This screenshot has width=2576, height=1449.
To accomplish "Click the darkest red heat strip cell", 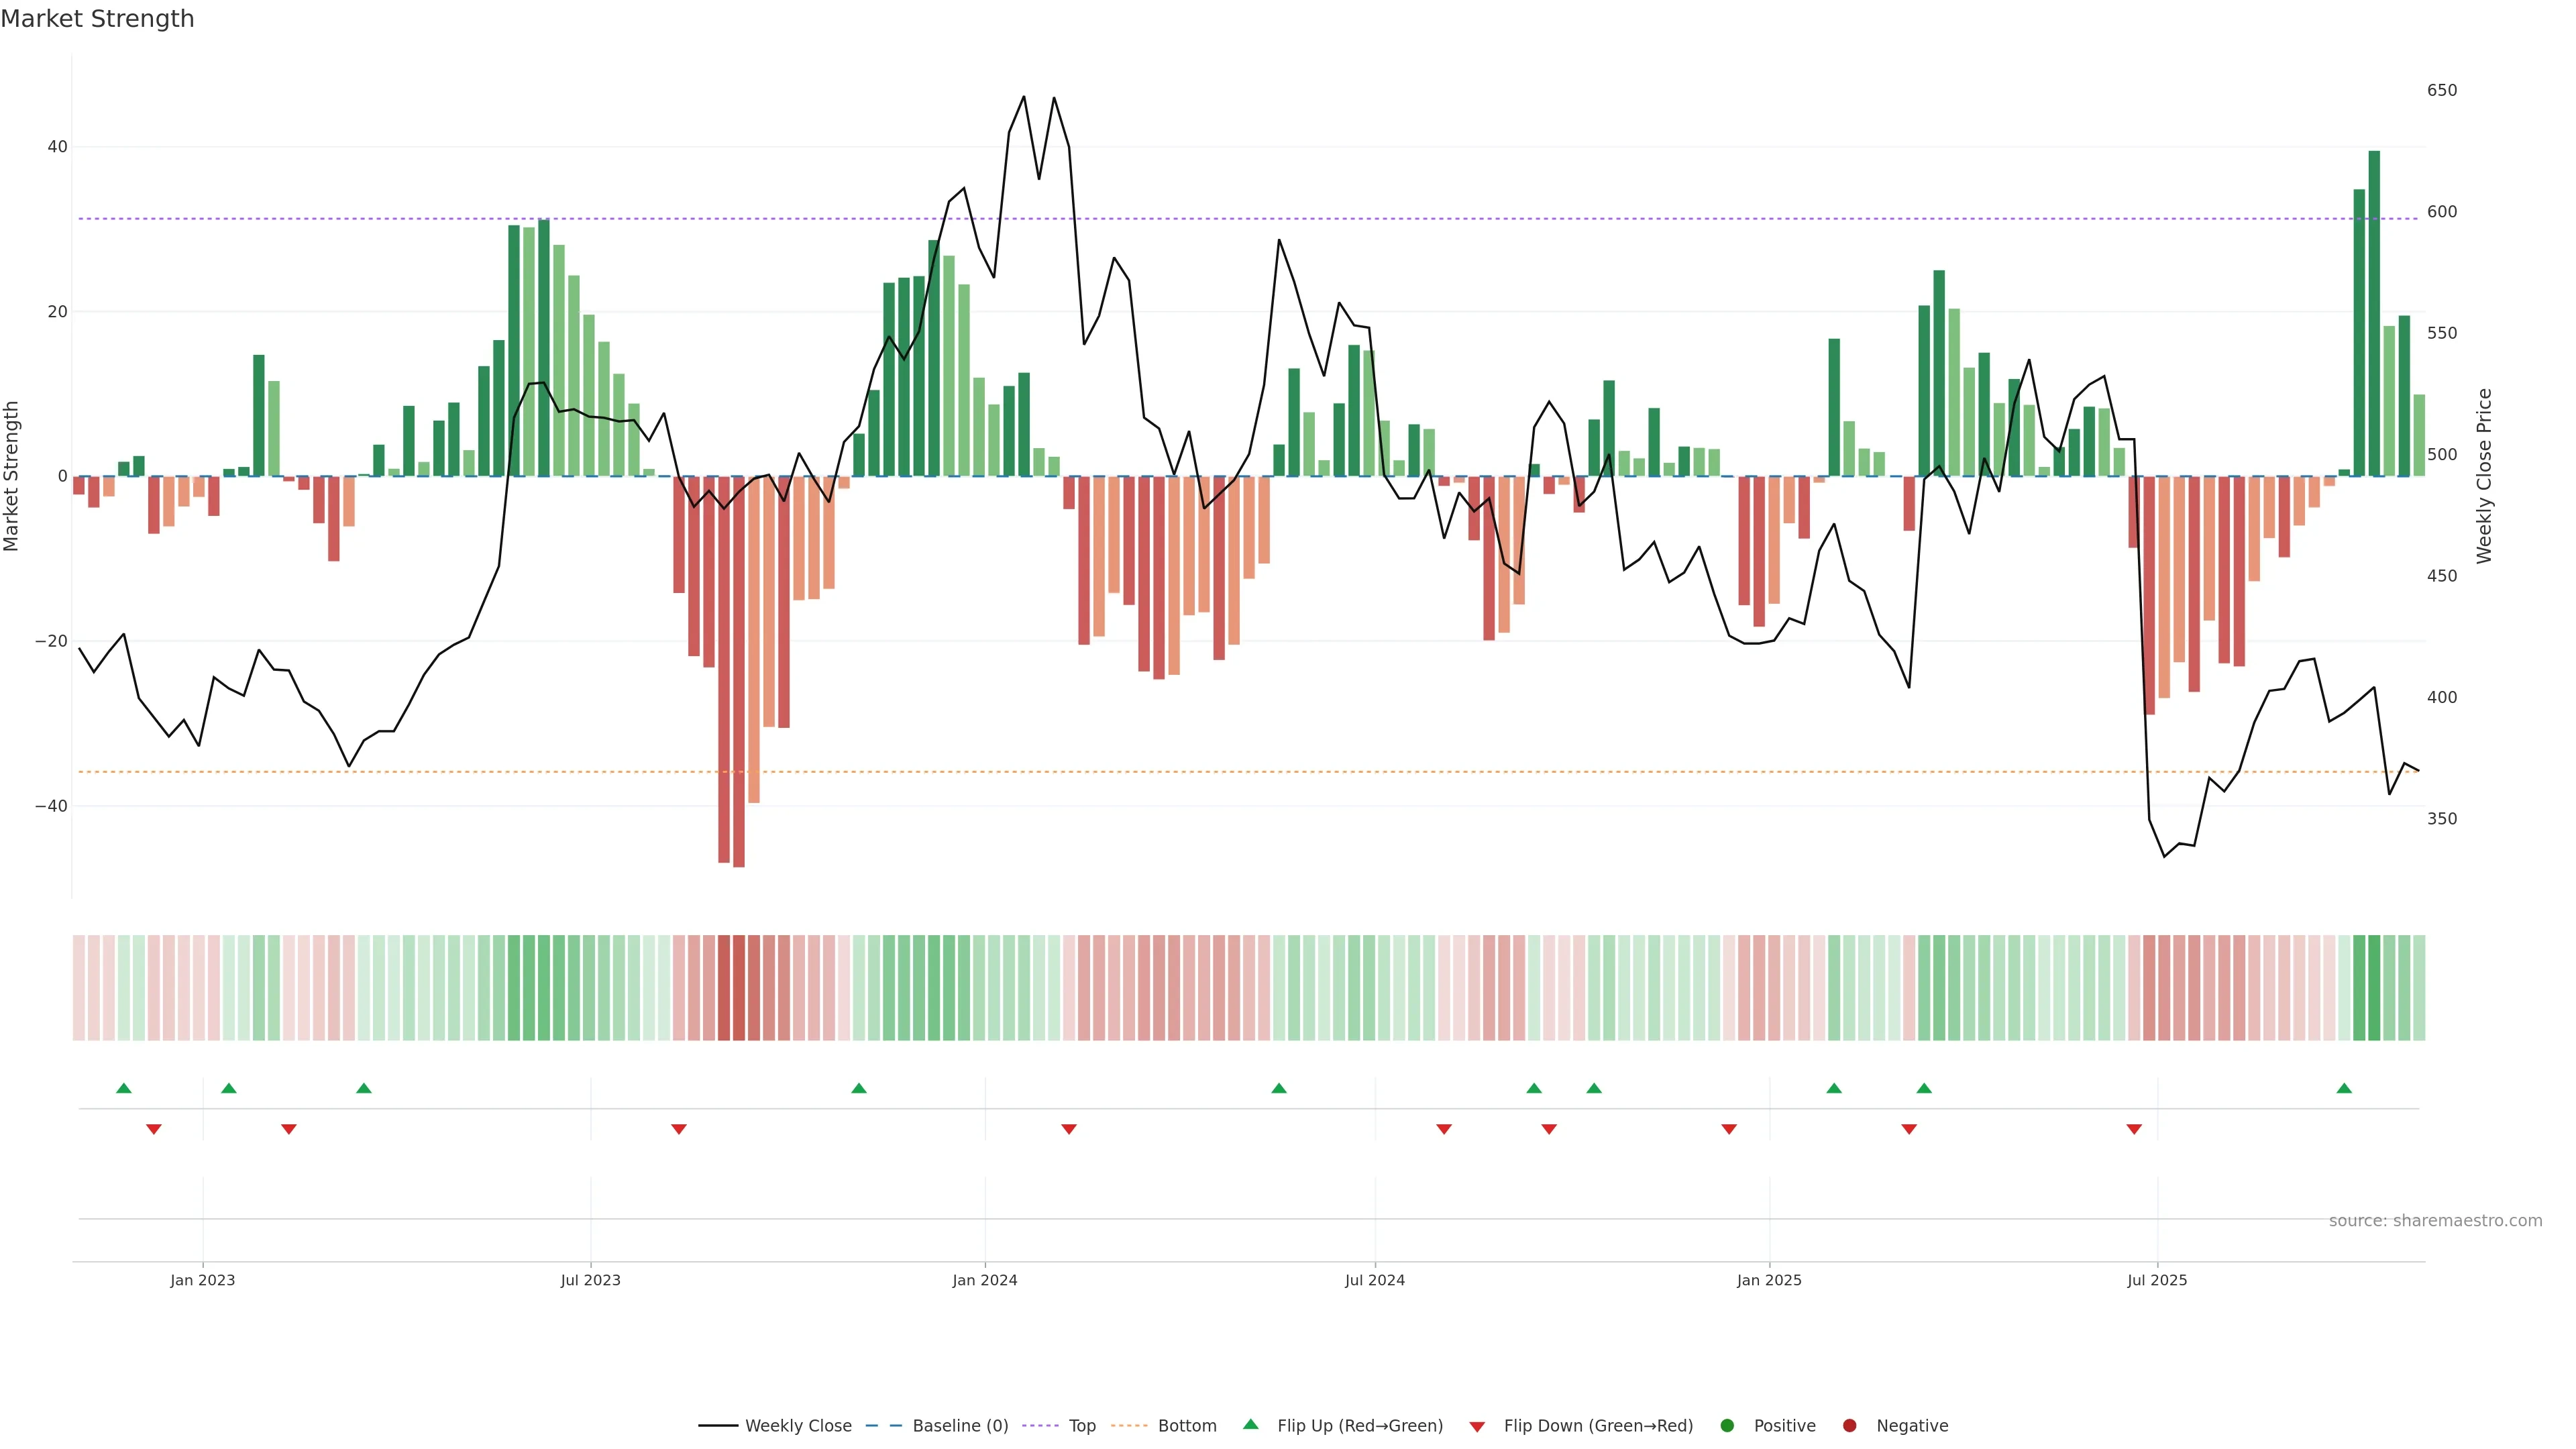I will [x=739, y=987].
